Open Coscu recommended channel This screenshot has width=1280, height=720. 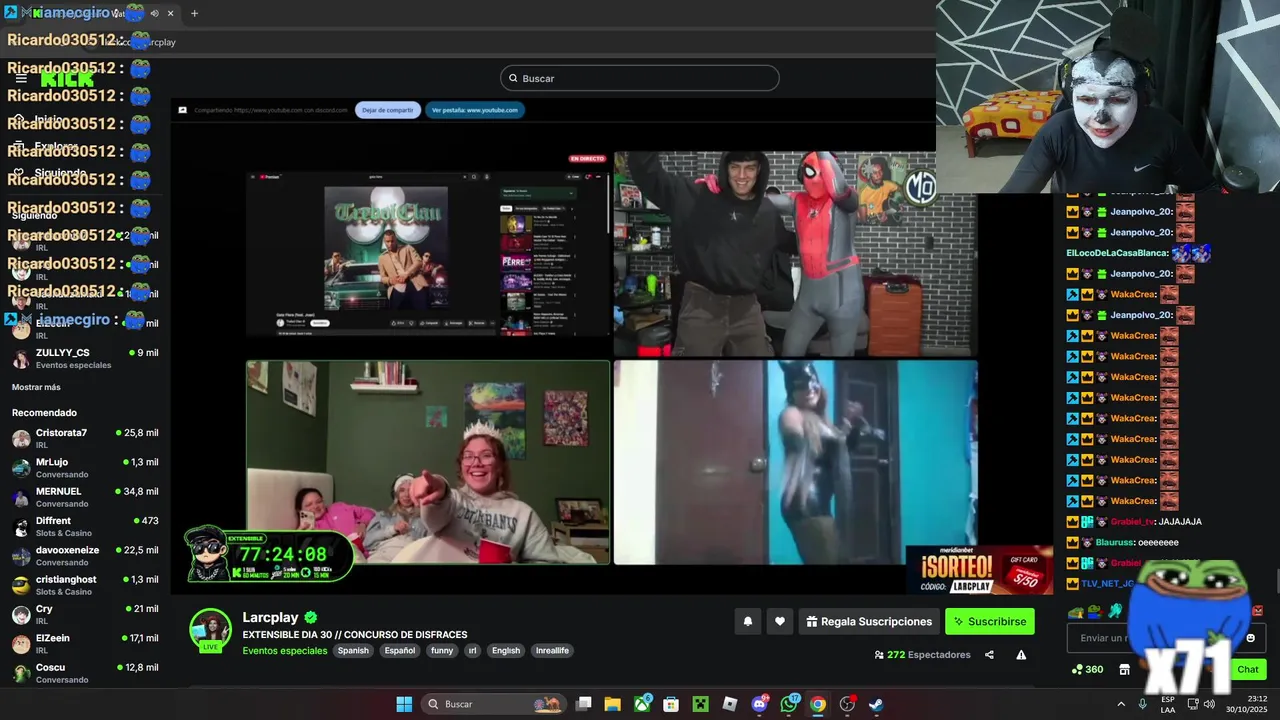click(85, 673)
